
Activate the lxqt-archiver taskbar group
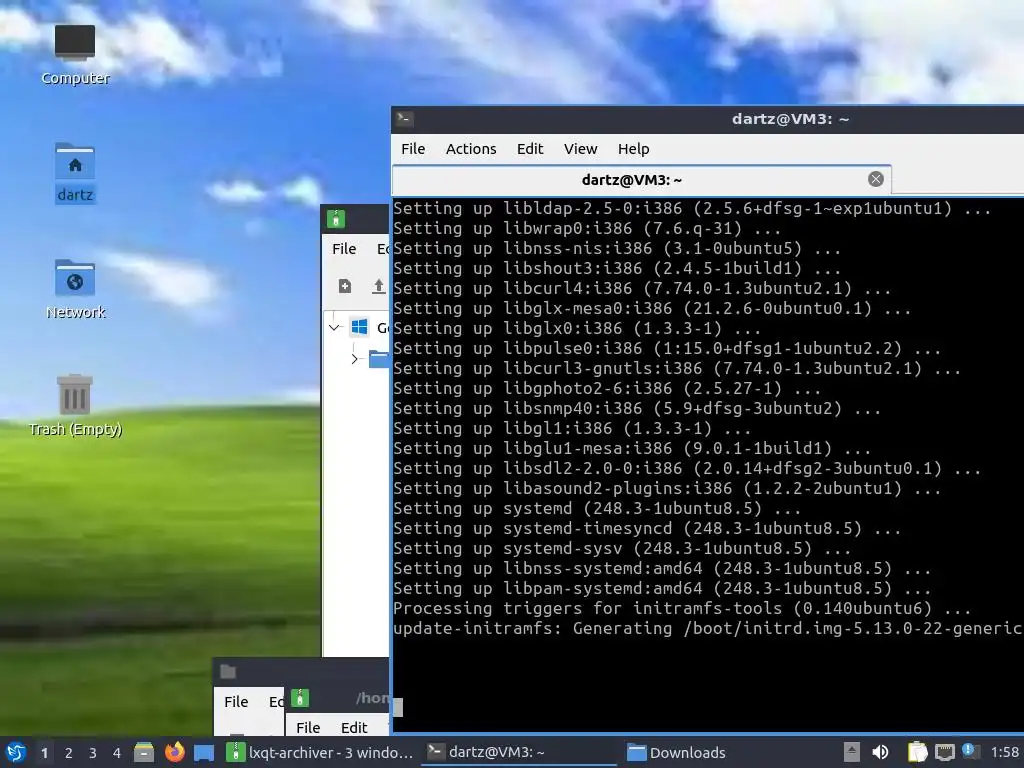(x=319, y=752)
